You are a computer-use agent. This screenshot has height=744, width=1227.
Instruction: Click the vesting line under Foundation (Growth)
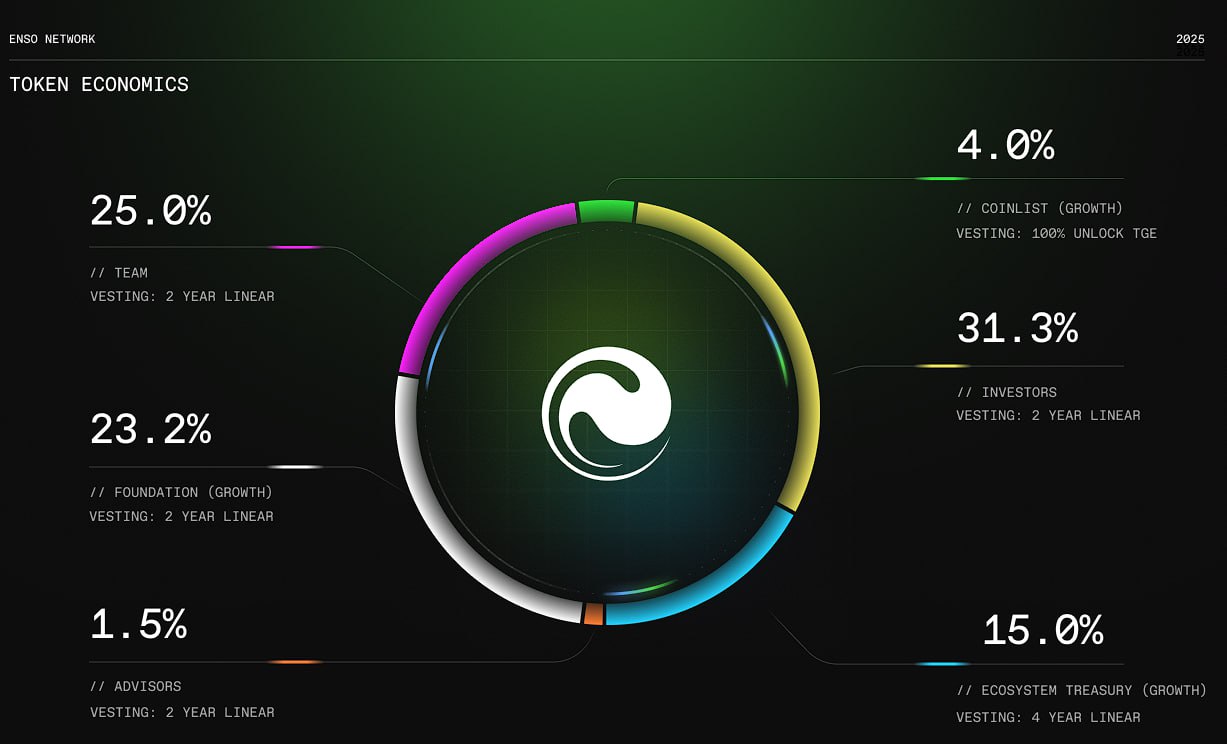click(x=182, y=517)
